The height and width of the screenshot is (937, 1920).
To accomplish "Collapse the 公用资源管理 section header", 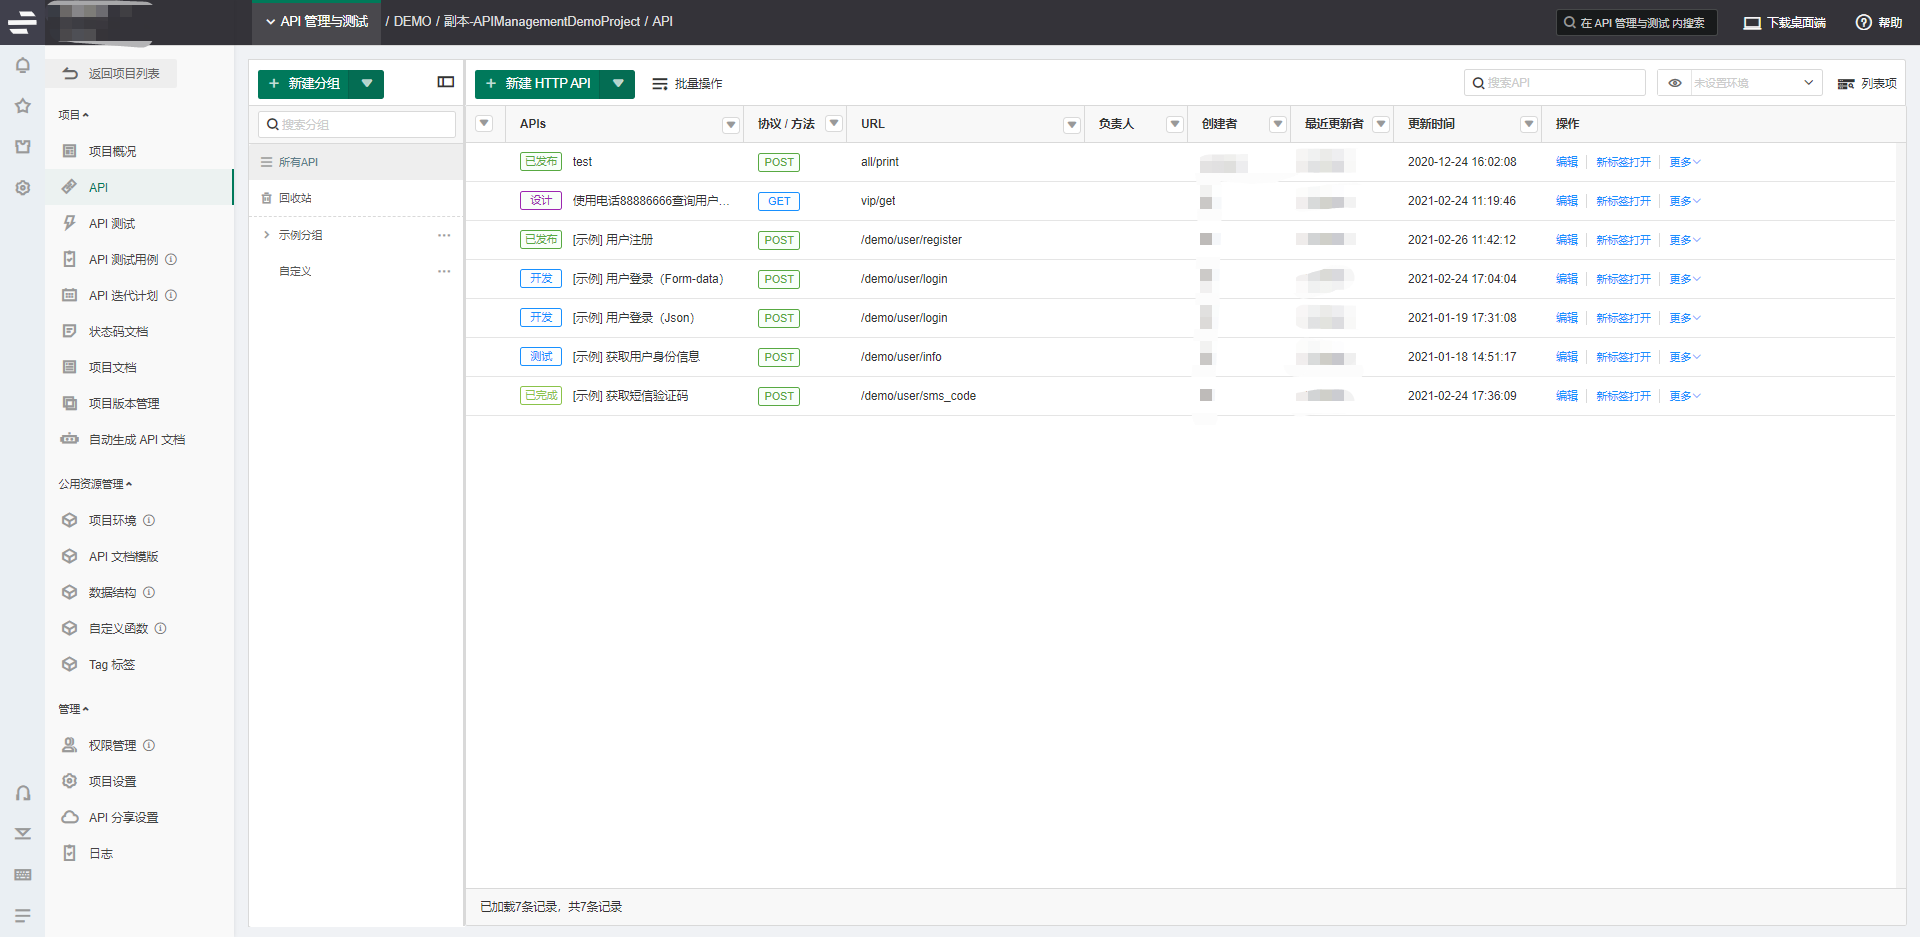I will tap(95, 484).
